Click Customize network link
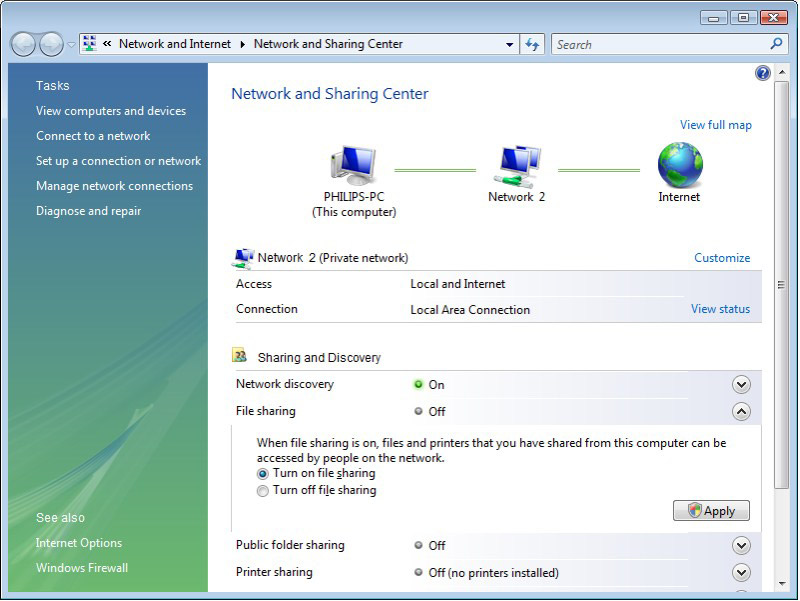This screenshot has height=601, width=800. tap(722, 258)
